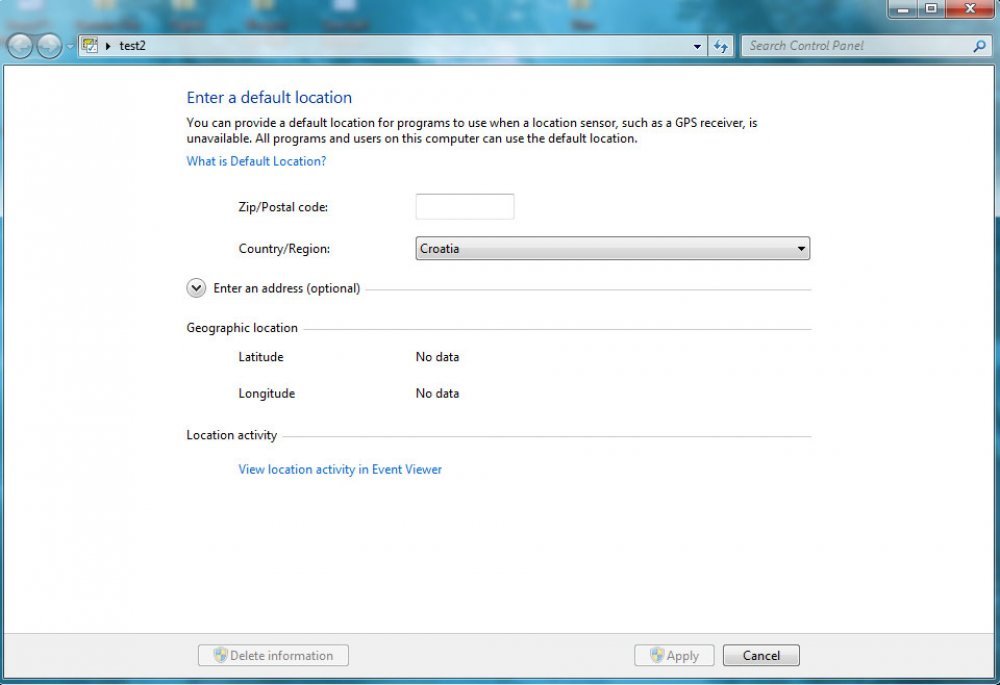Click the Enter an address (optional) label
Screen dimensions: 1000x685
(x=286, y=288)
